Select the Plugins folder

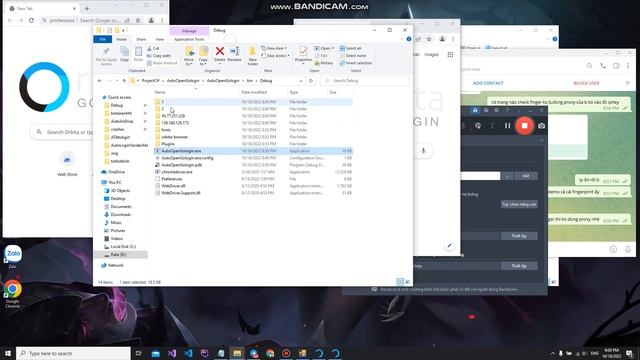coord(253,144)
